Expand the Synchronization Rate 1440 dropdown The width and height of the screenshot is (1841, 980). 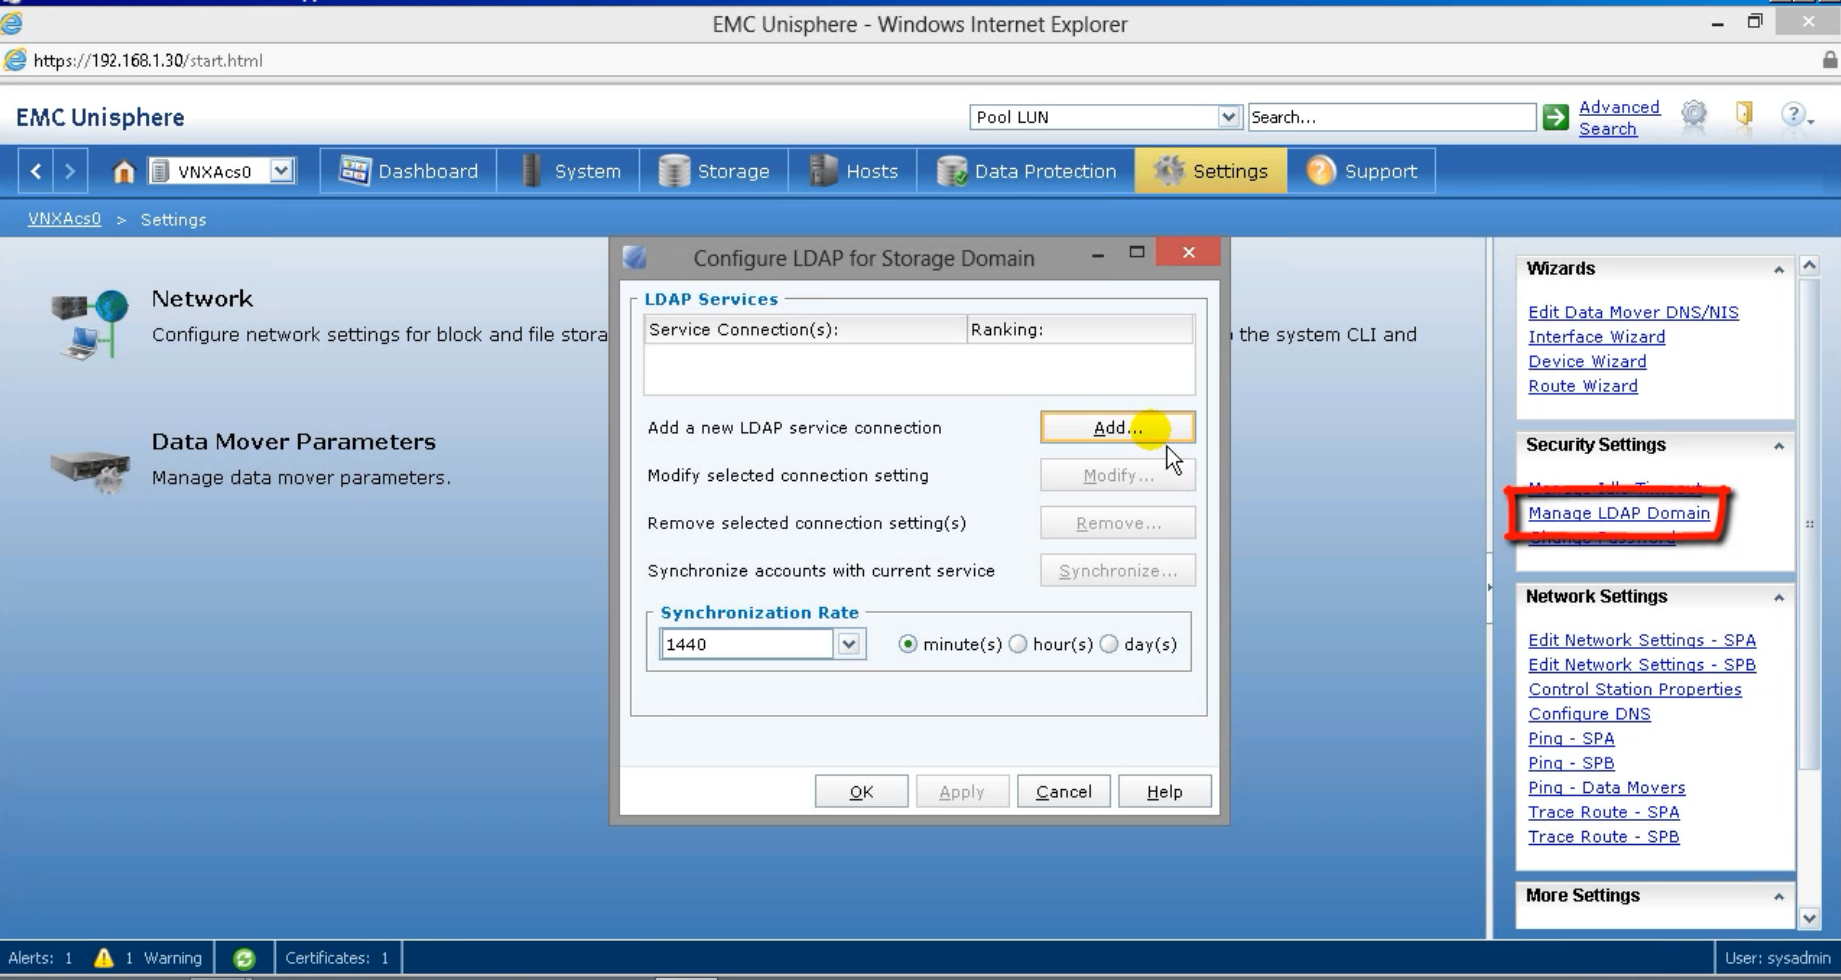849,644
